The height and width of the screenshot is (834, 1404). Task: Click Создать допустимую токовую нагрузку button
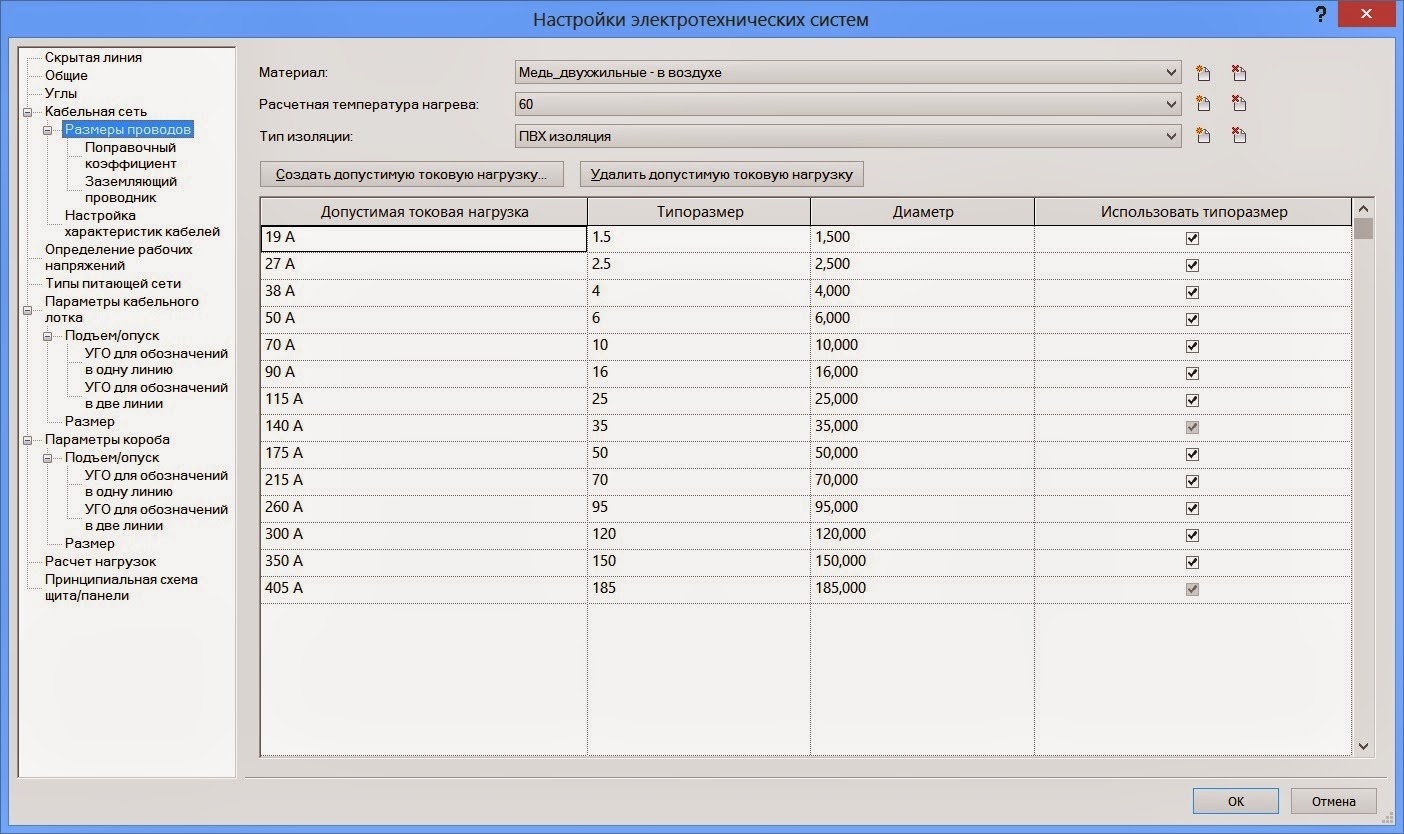[x=411, y=173]
